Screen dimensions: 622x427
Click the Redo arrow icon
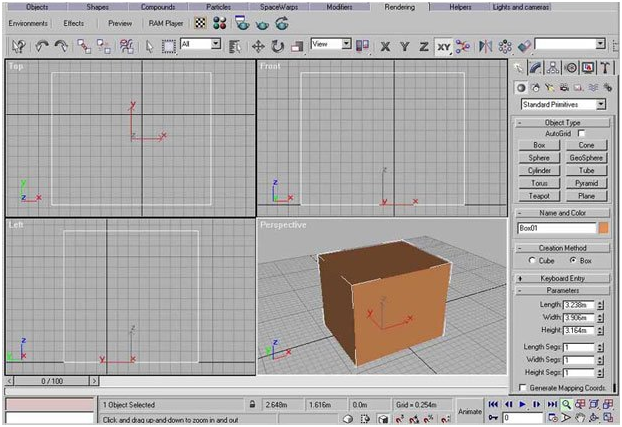point(61,46)
